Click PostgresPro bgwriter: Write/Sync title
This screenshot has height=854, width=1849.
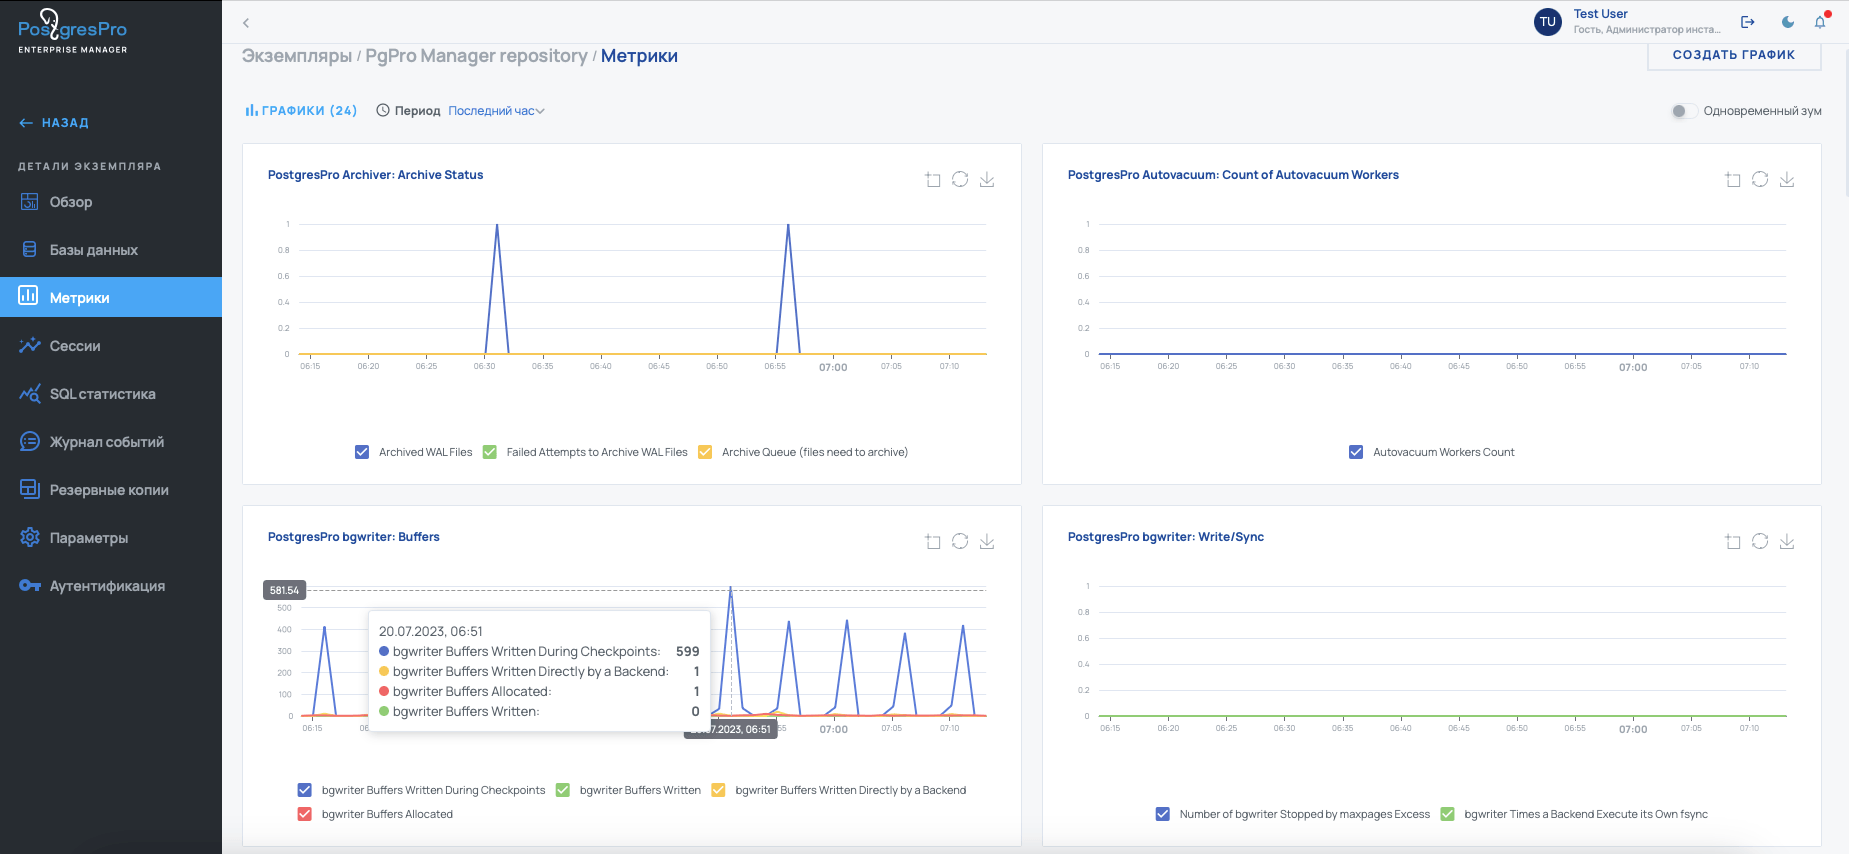[1166, 537]
